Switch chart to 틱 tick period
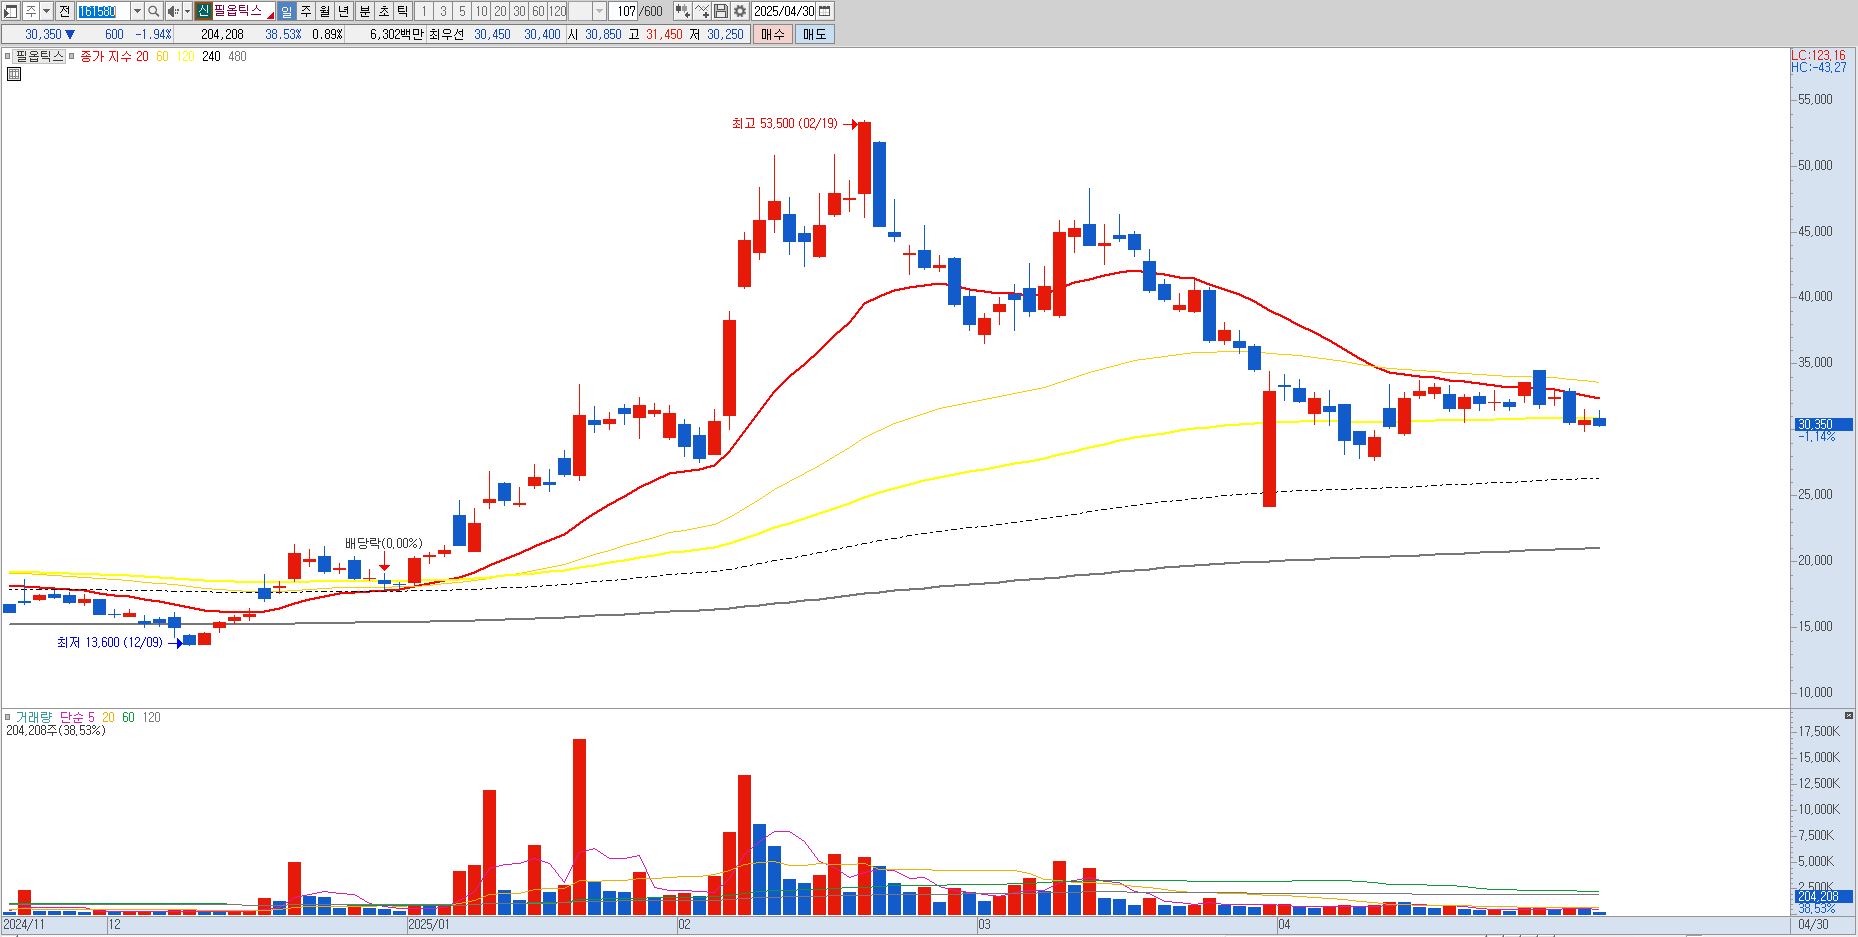The image size is (1858, 937). coord(402,11)
